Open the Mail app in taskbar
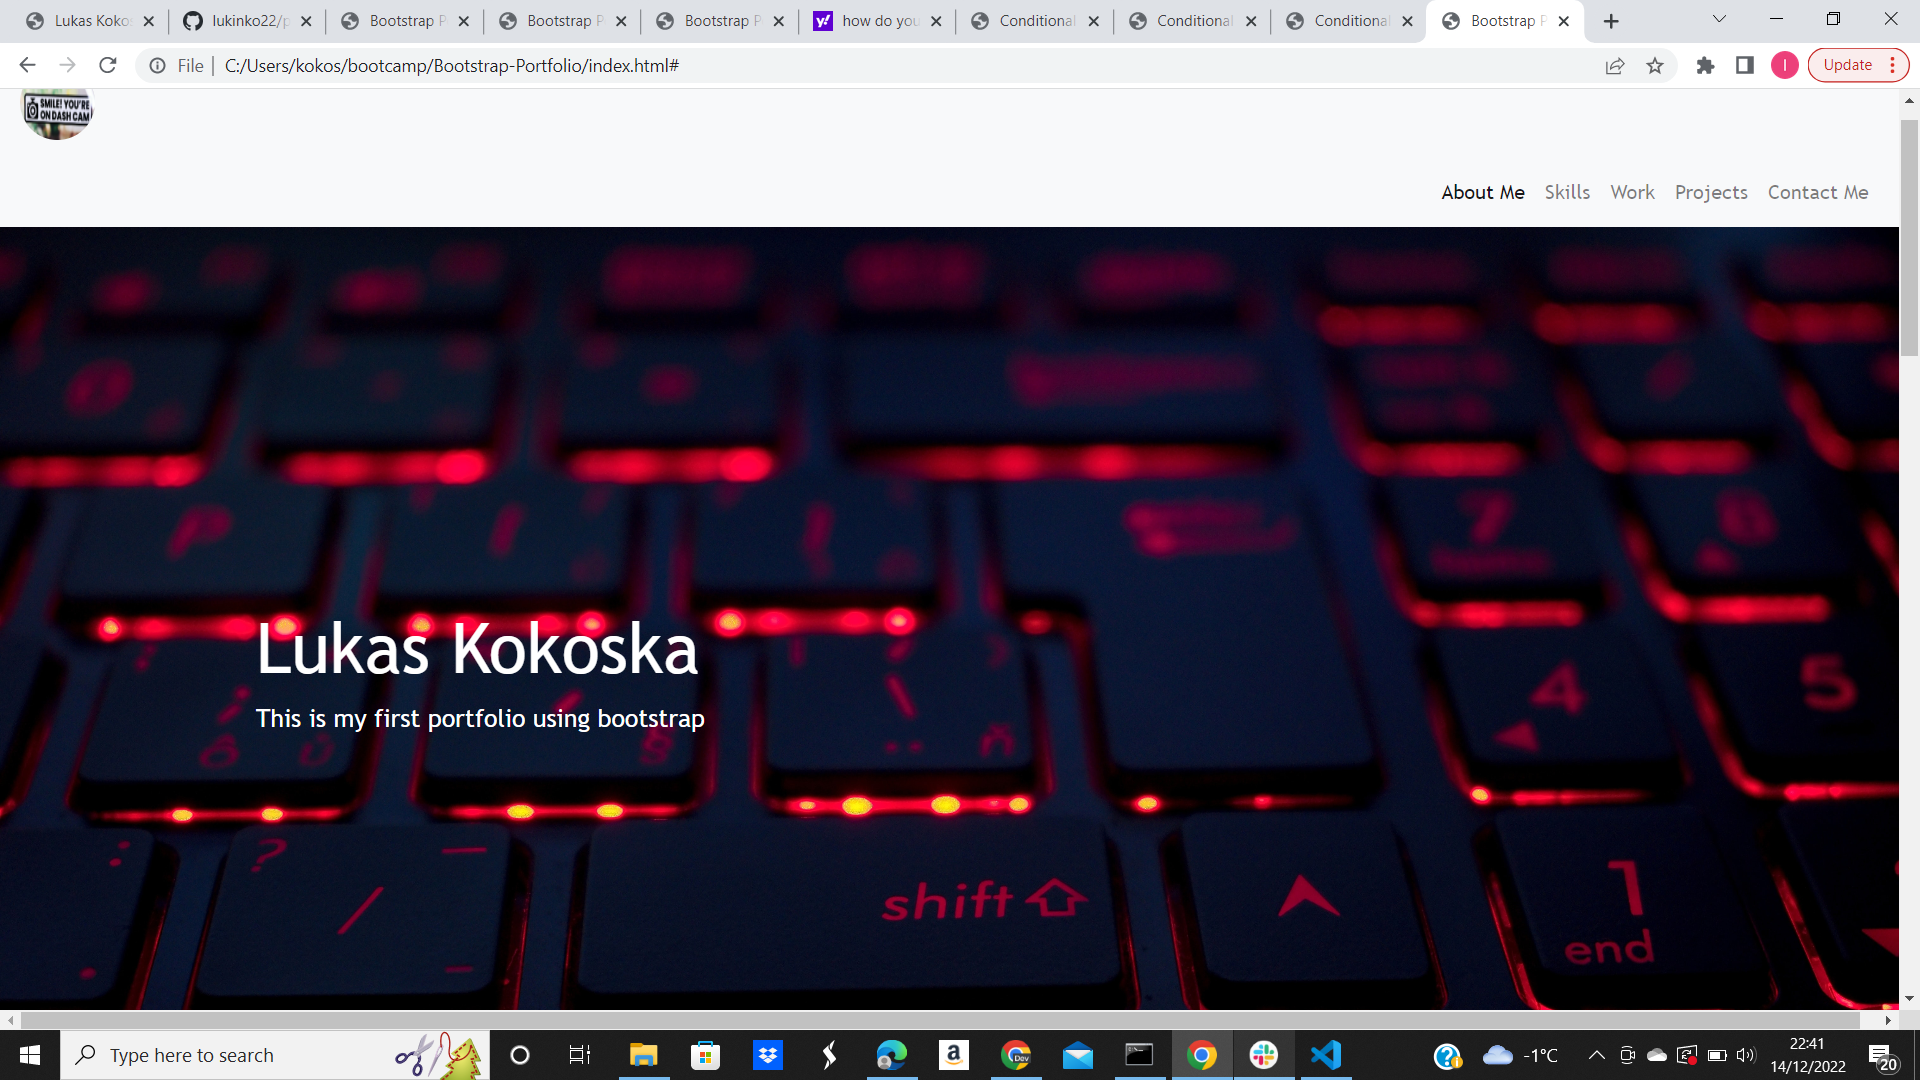1920x1080 pixels. pos(1078,1055)
